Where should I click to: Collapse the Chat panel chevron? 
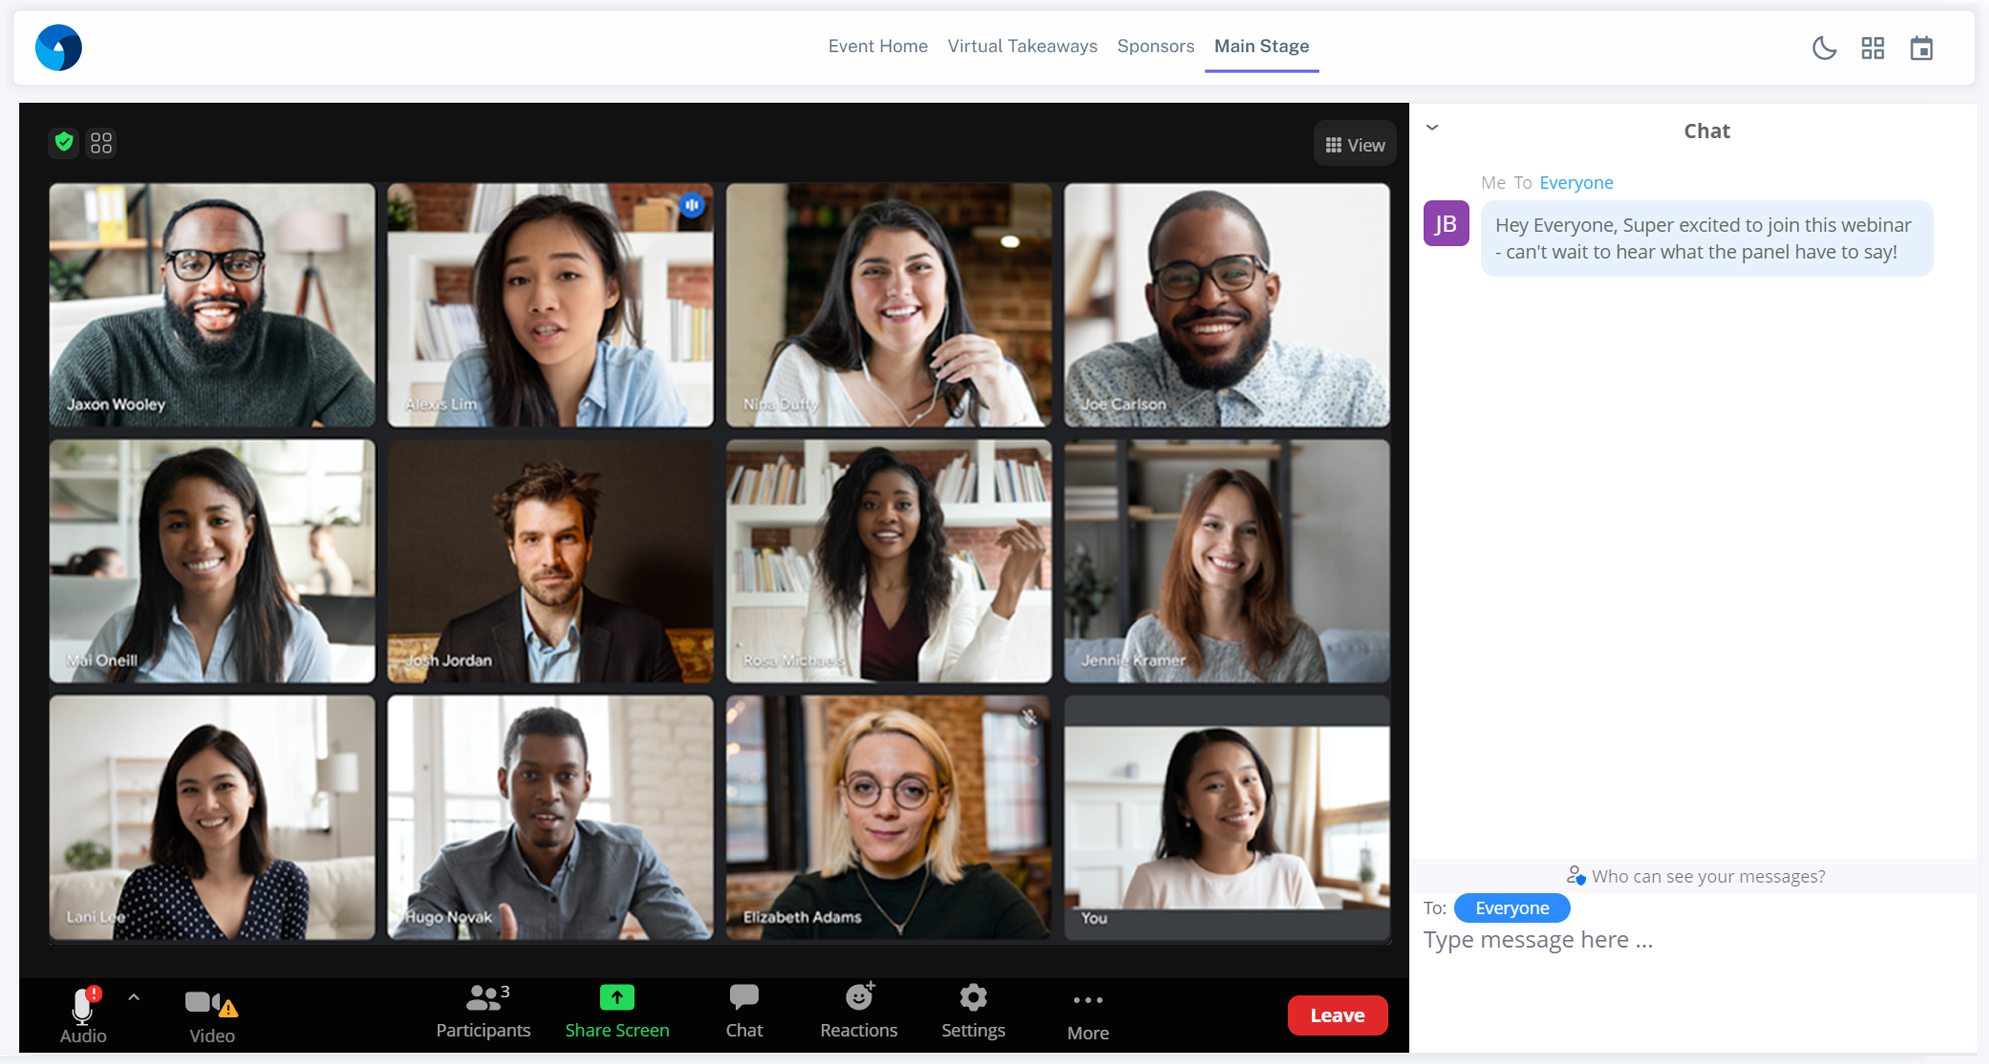tap(1432, 128)
